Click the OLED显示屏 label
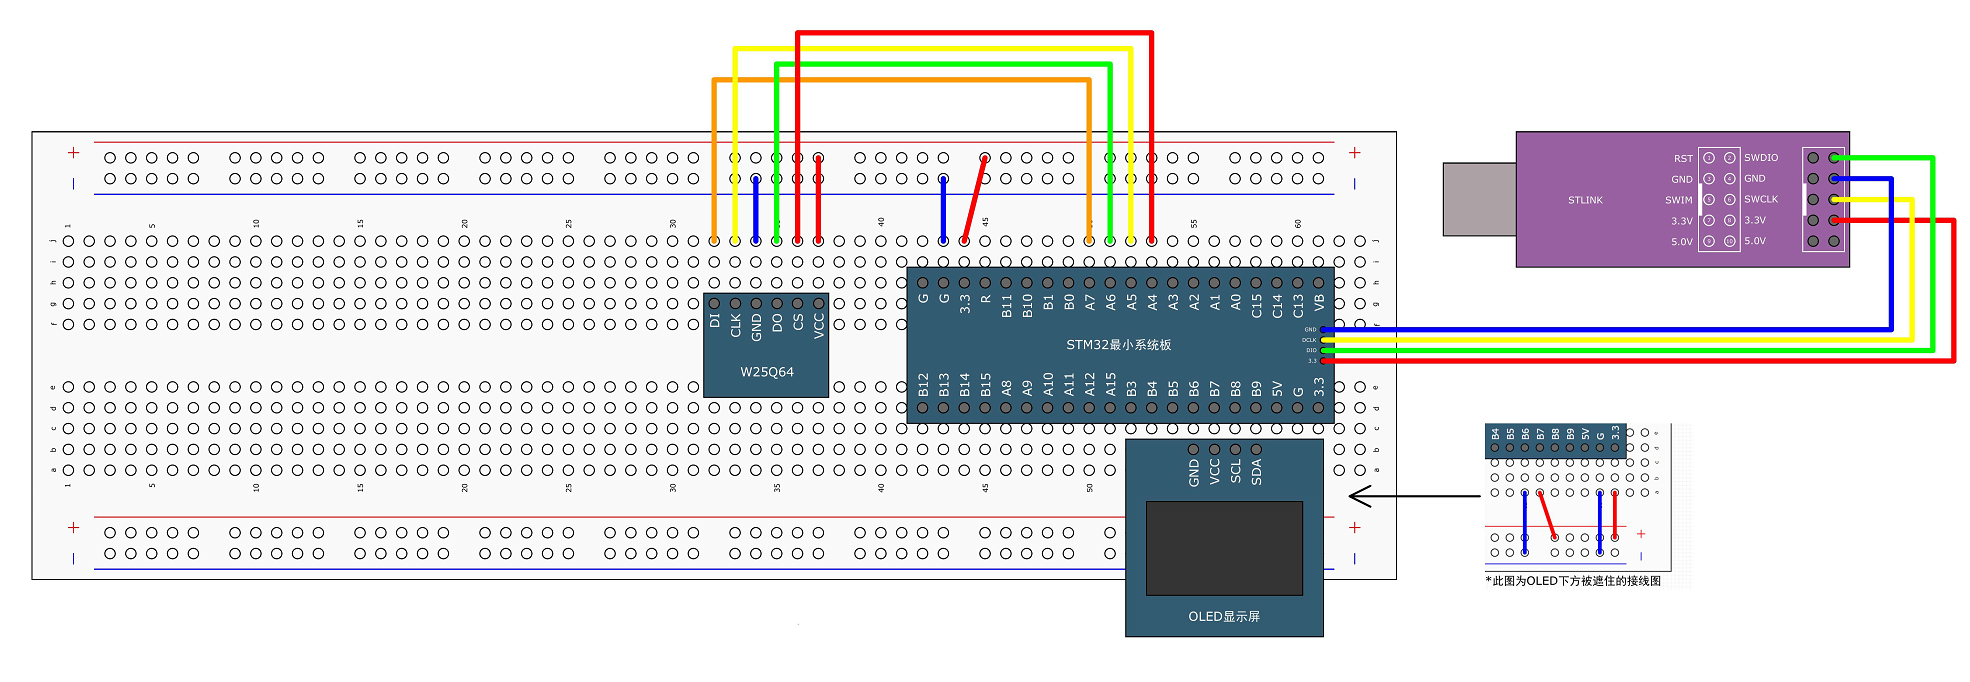 [x=1224, y=617]
